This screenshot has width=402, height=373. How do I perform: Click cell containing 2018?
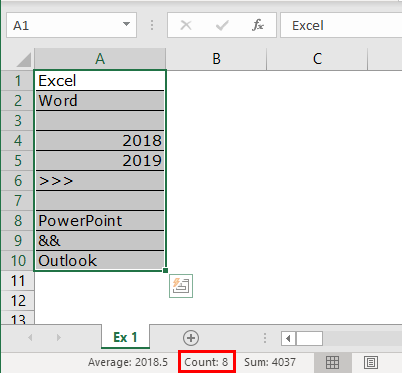(100, 141)
